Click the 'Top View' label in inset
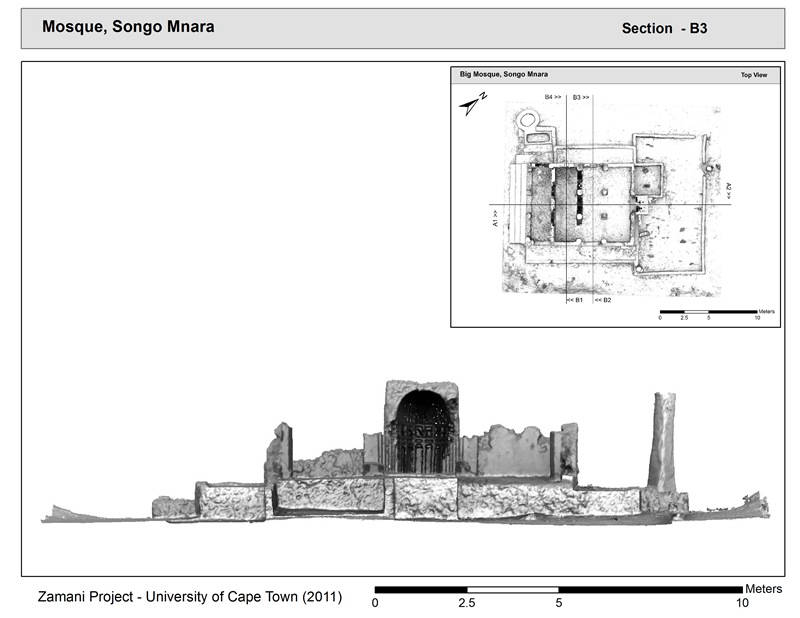This screenshot has height=618, width=800. 753,75
